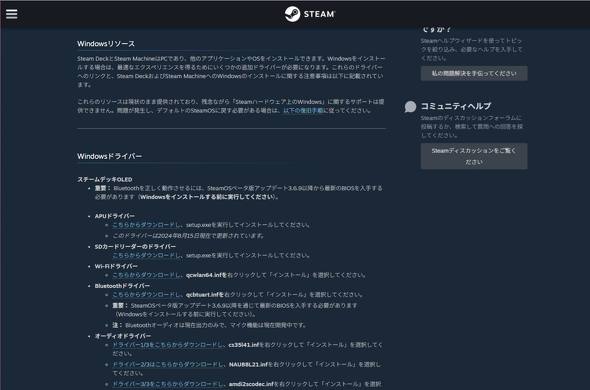Image resolution: width=590 pixels, height=390 pixels.
Task: Download the SD card reader driver link
Action: pyautogui.click(x=146, y=255)
